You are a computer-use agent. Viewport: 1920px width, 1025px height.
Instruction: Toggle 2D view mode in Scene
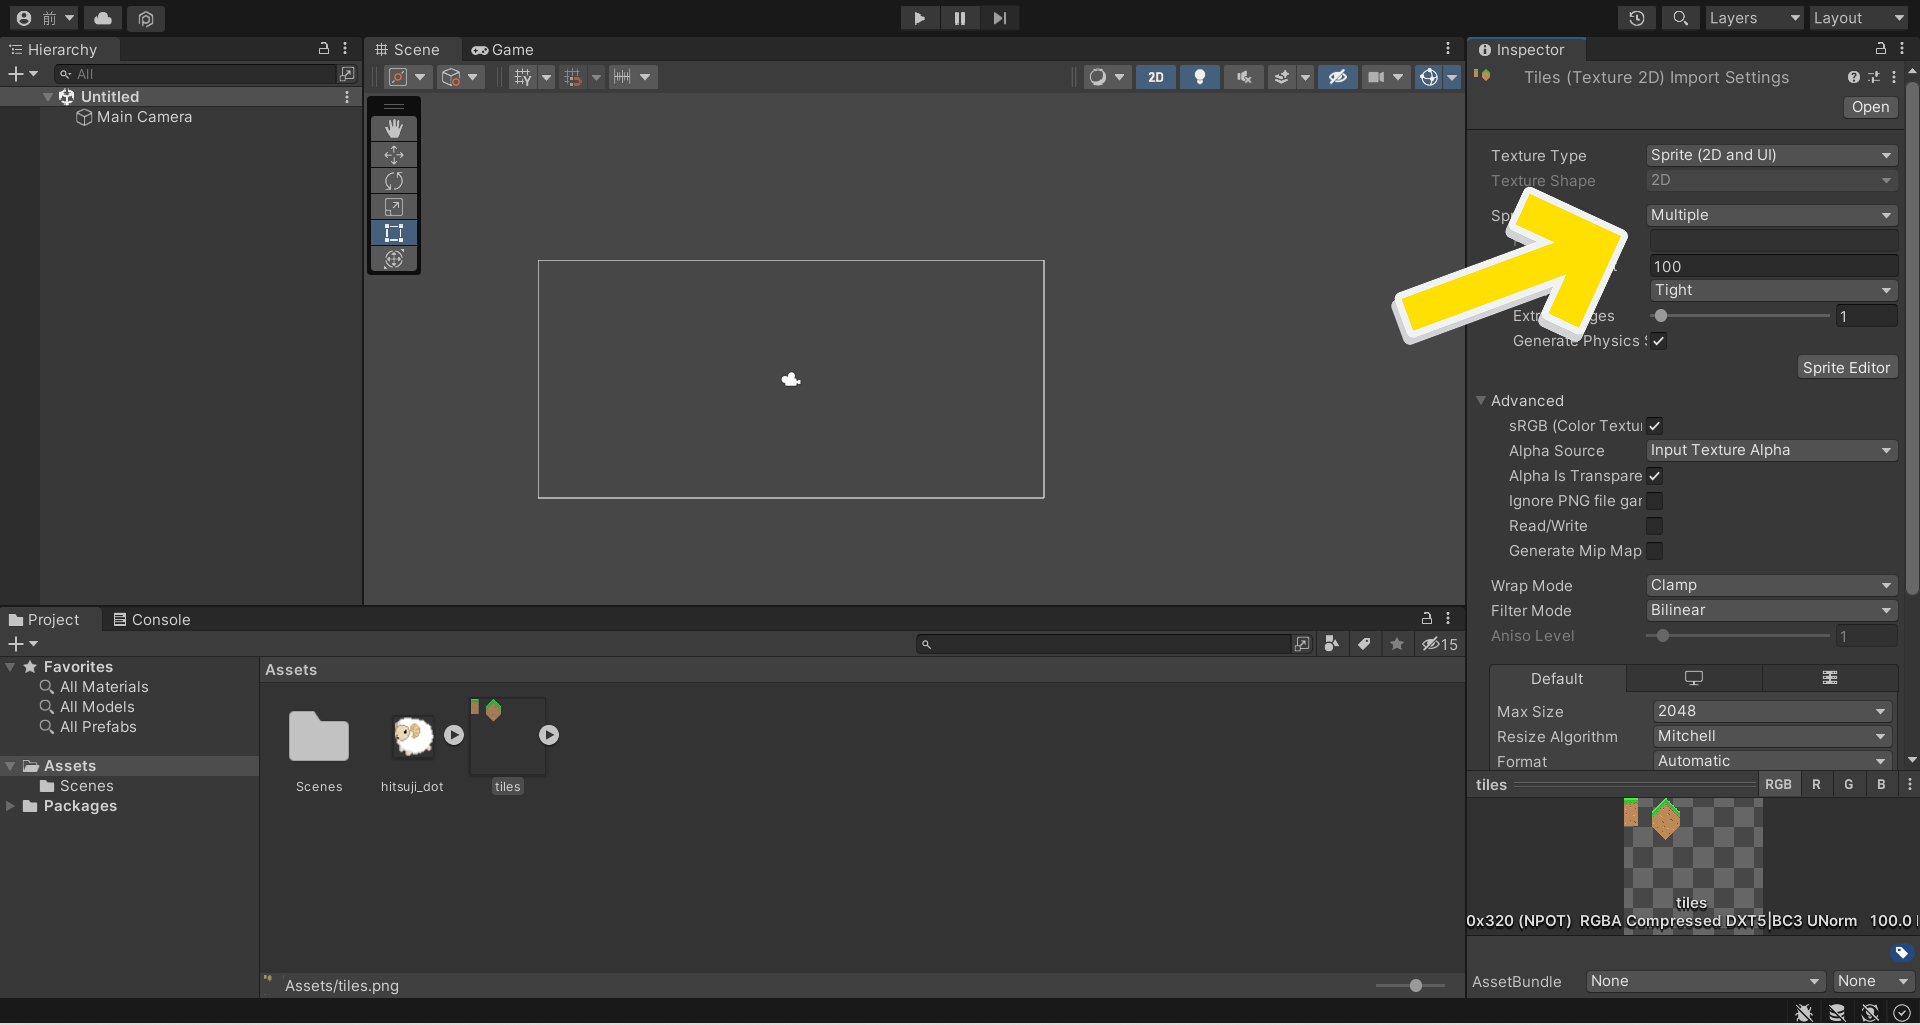click(x=1155, y=77)
